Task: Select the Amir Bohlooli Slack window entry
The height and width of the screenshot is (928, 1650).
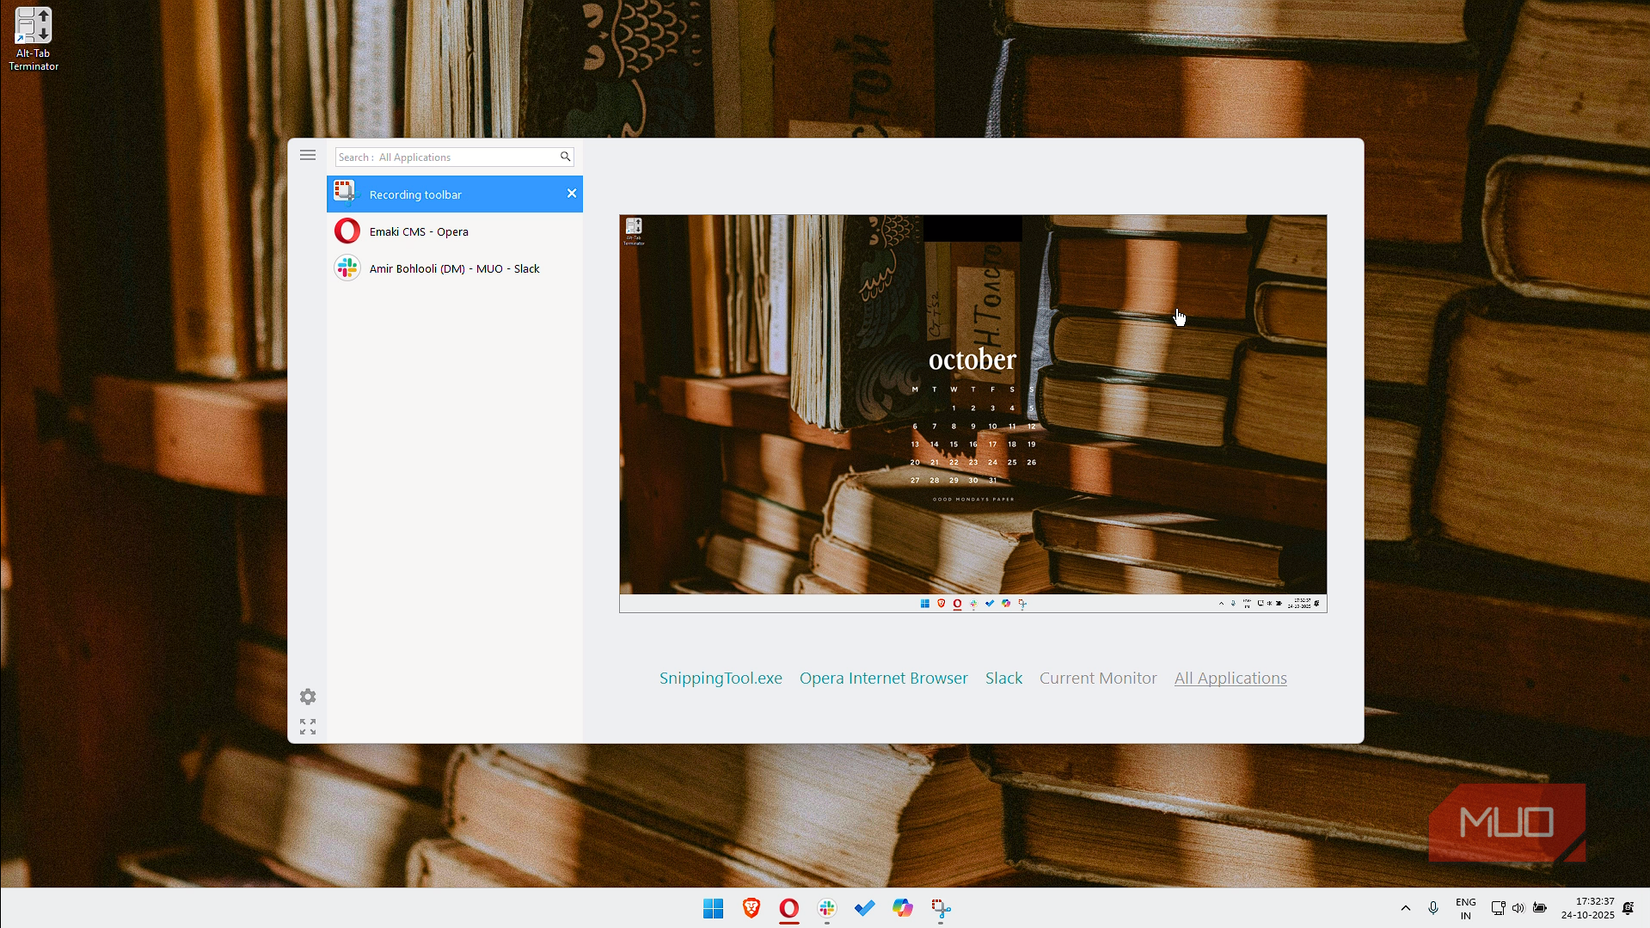Action: pyautogui.click(x=455, y=268)
